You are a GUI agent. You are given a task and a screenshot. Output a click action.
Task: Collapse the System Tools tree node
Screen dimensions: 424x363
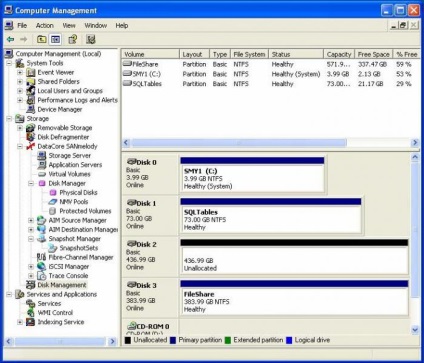(x=9, y=63)
